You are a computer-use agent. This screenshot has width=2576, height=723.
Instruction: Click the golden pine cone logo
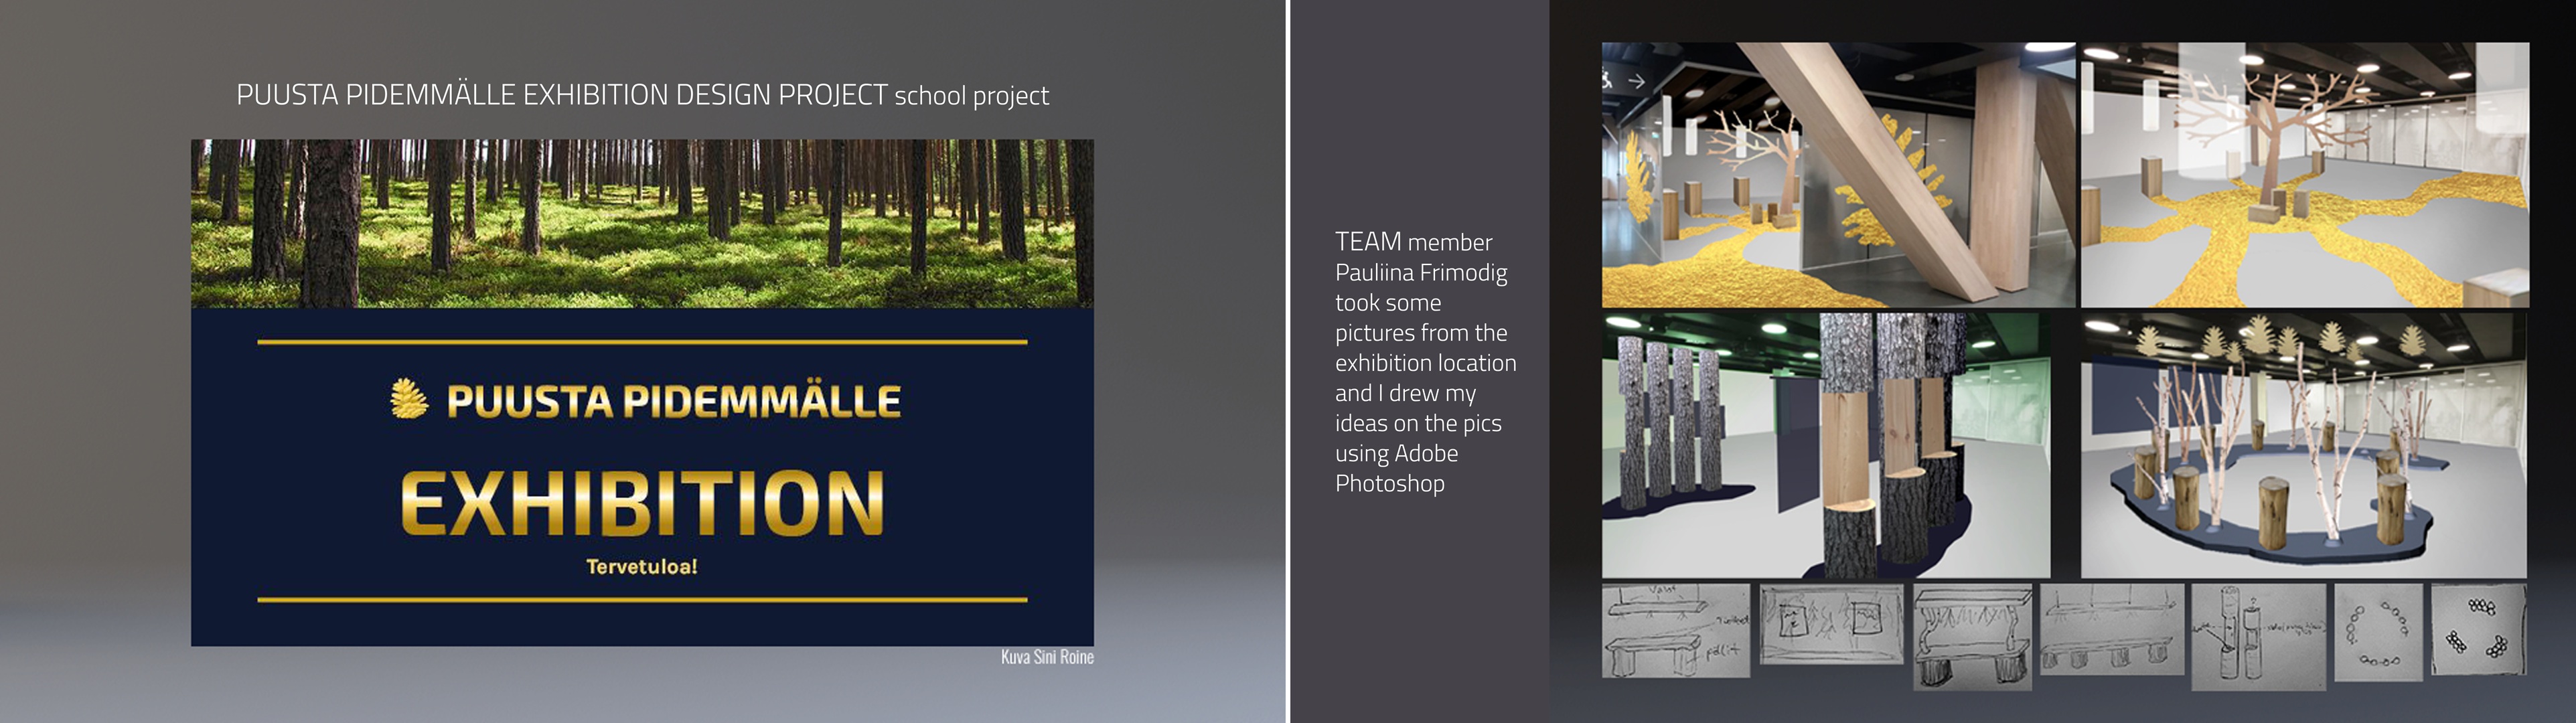tap(408, 399)
